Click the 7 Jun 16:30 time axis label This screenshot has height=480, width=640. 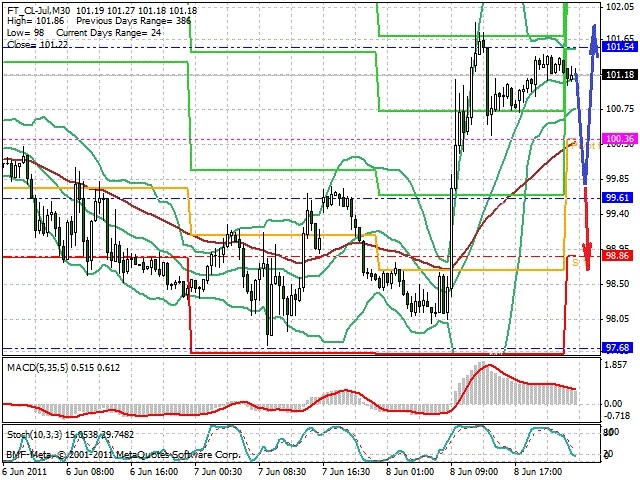tap(346, 472)
